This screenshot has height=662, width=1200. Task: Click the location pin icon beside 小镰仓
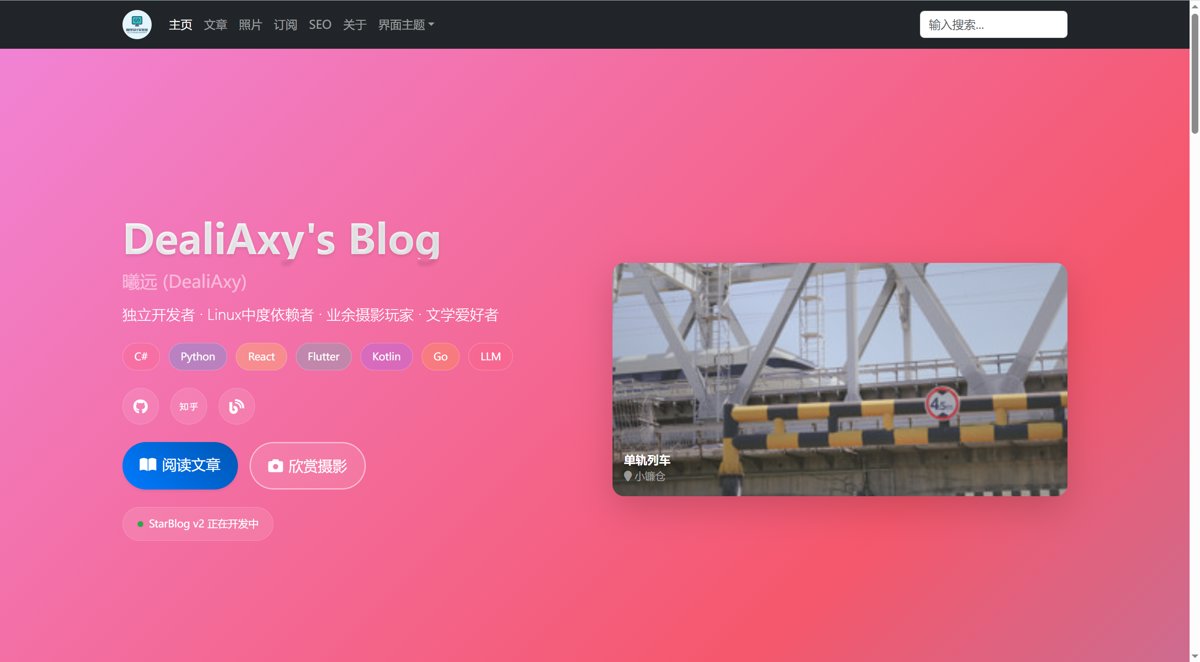coord(628,476)
